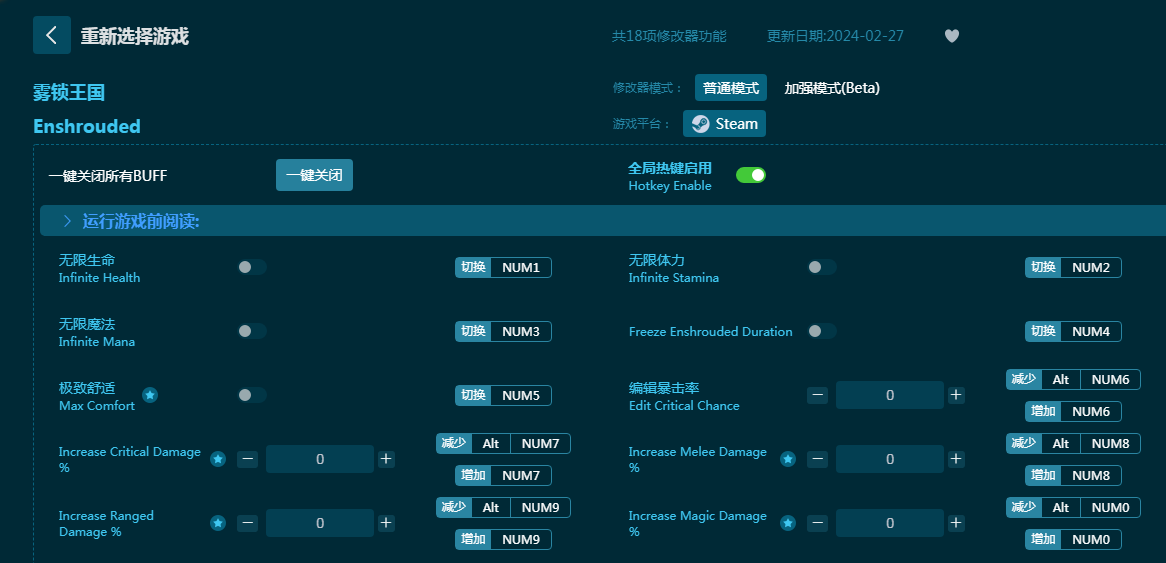Viewport: 1166px width, 563px height.
Task: Click 减少 Alt NUM0 hotkey button
Action: pyautogui.click(x=1073, y=507)
